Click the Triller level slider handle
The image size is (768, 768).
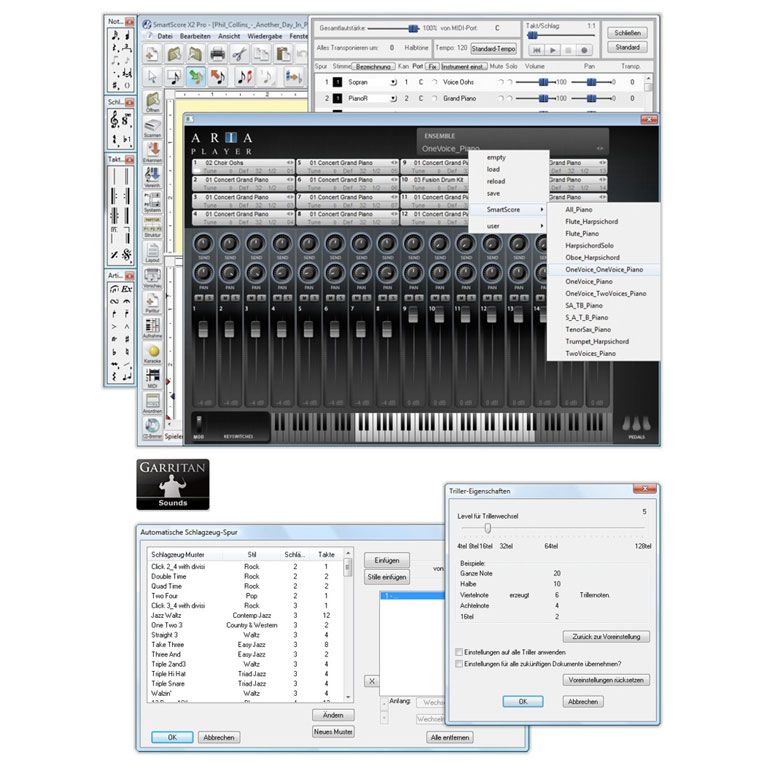(x=488, y=528)
